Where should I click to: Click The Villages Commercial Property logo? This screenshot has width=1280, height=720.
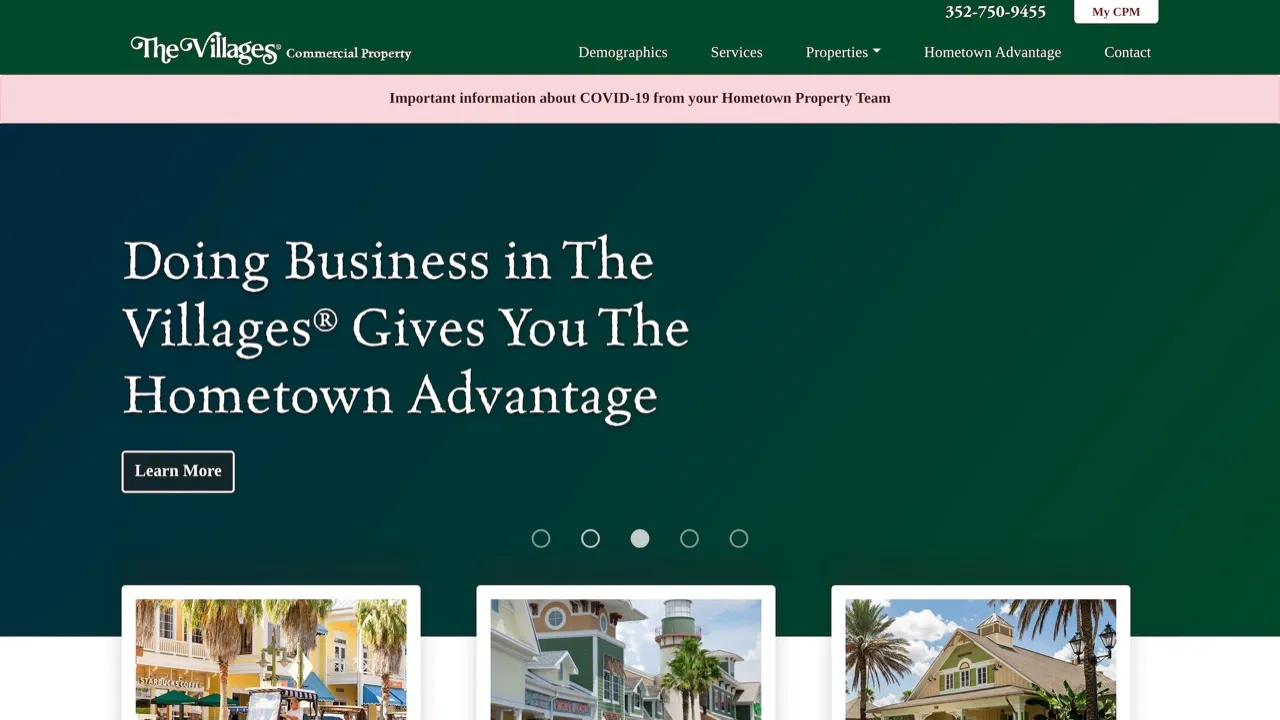271,49
